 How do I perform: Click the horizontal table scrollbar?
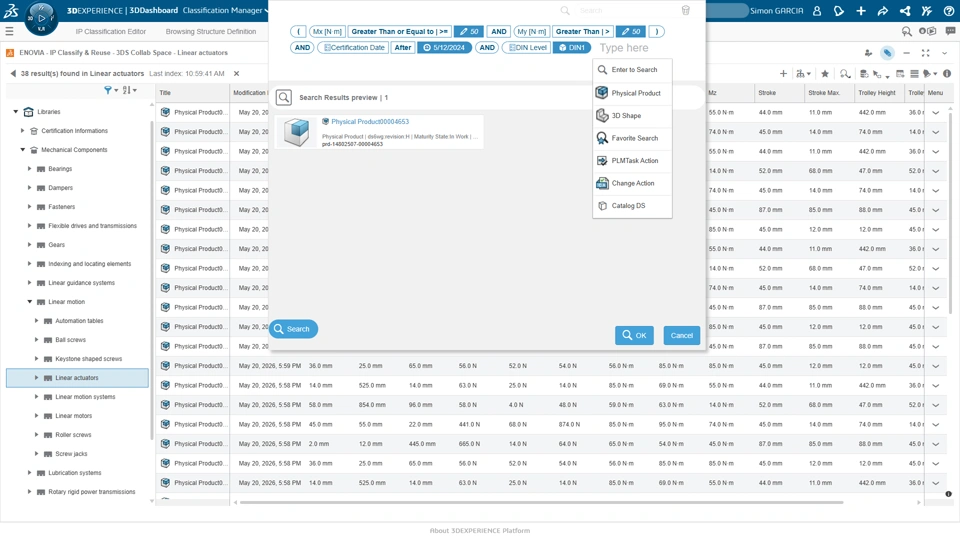pyautogui.click(x=542, y=503)
